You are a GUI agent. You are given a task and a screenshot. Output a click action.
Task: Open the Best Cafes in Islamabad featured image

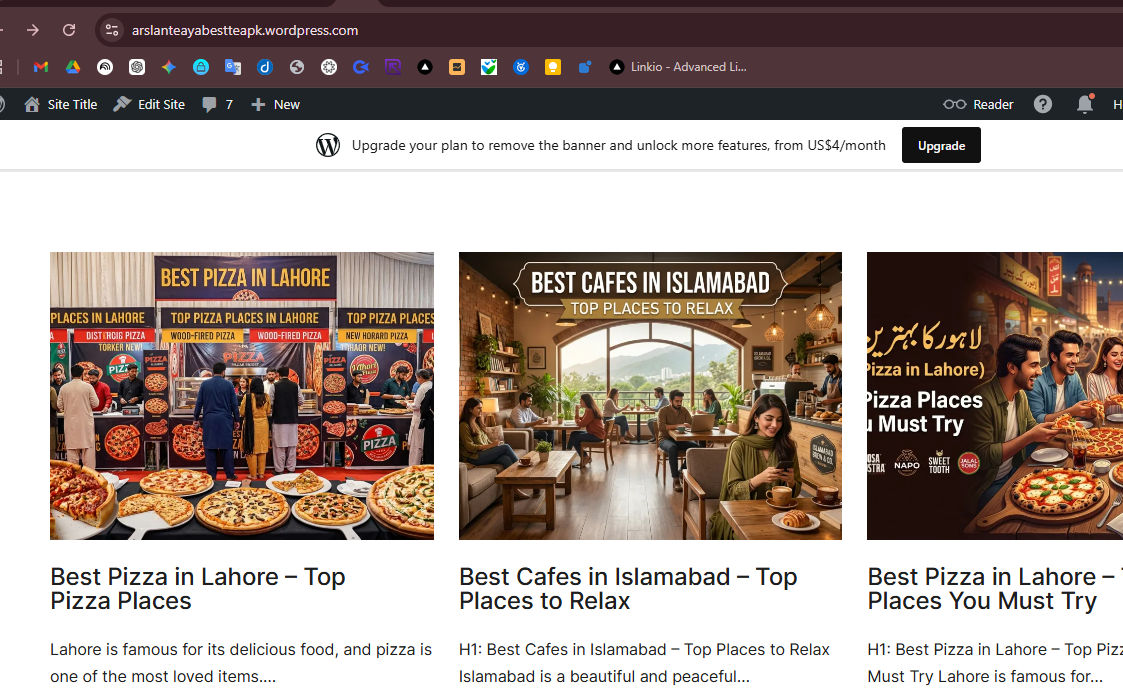click(x=650, y=396)
